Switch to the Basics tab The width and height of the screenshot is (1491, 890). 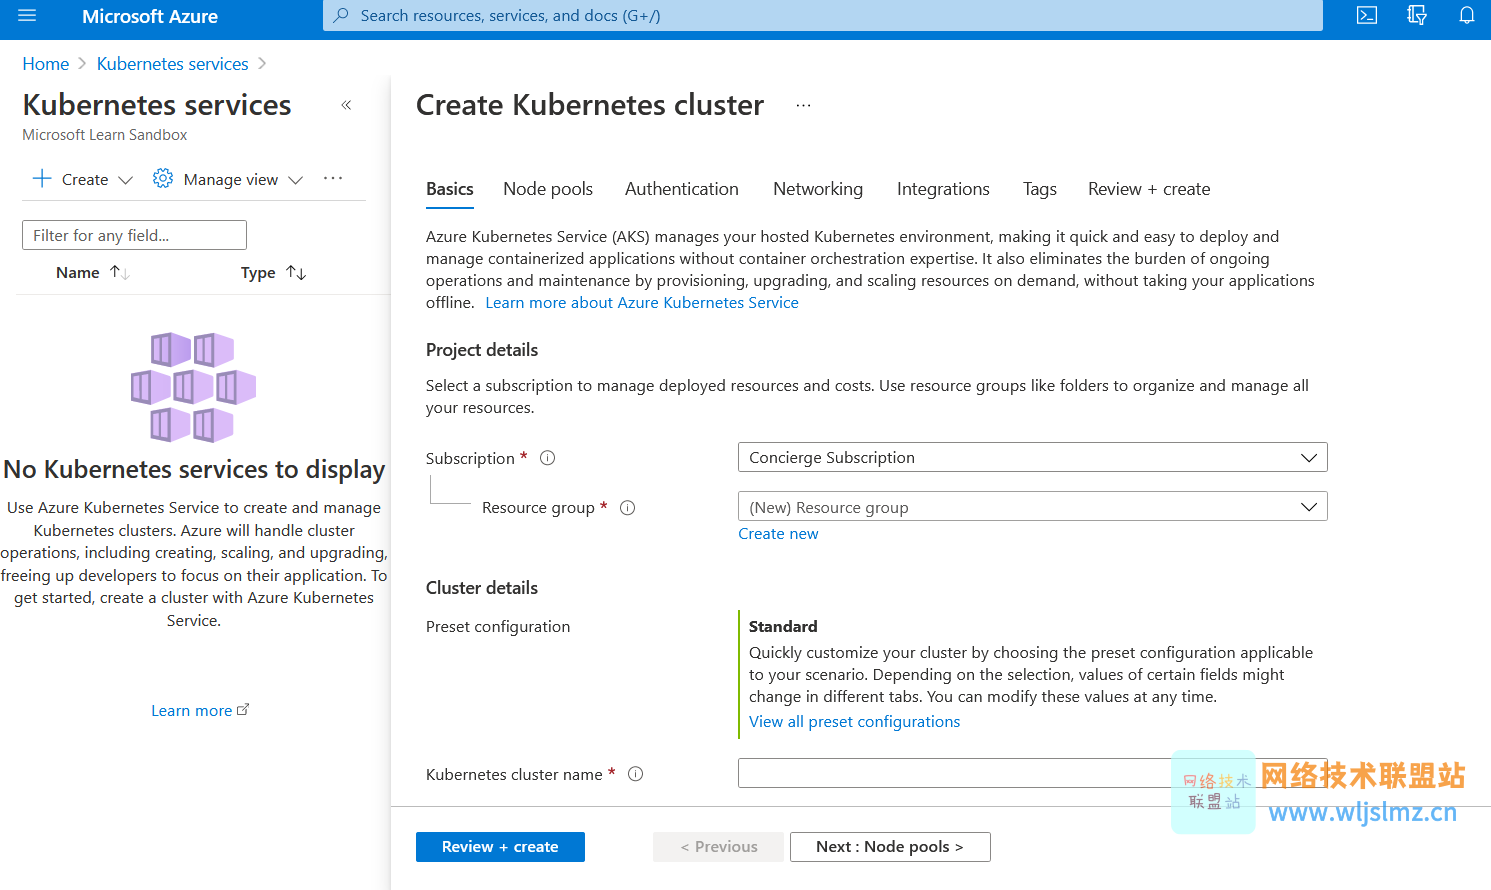coord(450,189)
